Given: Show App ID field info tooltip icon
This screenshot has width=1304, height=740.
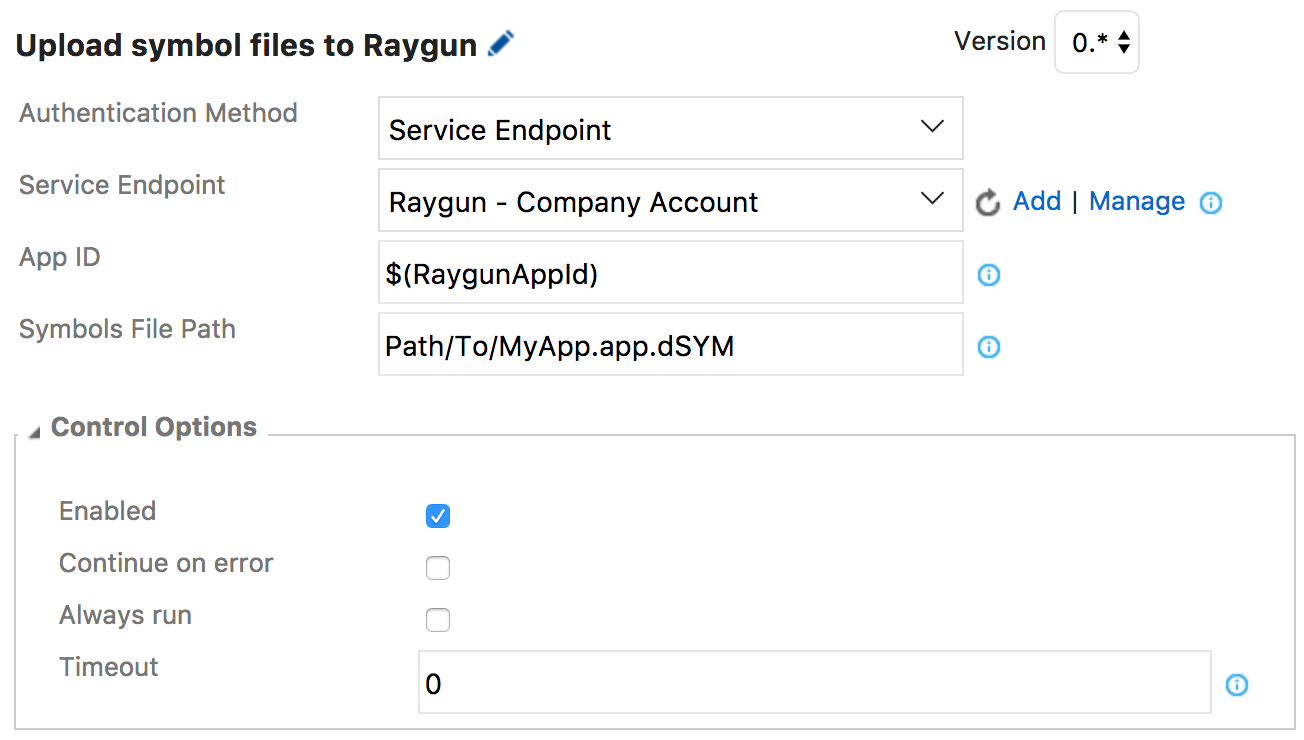Looking at the screenshot, I should 989,275.
